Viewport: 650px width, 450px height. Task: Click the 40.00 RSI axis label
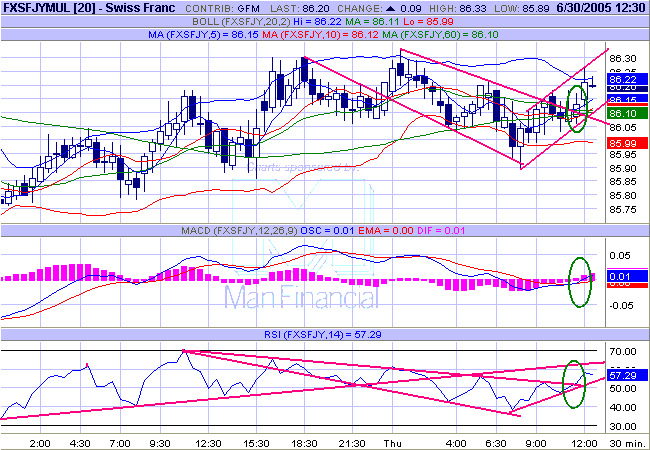[x=623, y=407]
